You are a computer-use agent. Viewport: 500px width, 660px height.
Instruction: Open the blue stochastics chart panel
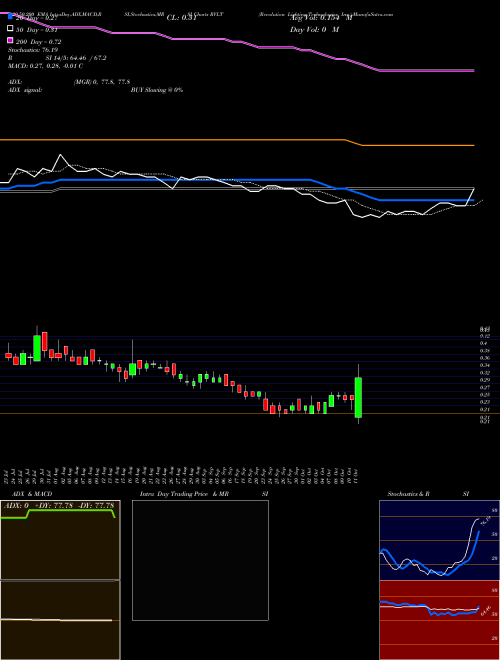[439, 540]
